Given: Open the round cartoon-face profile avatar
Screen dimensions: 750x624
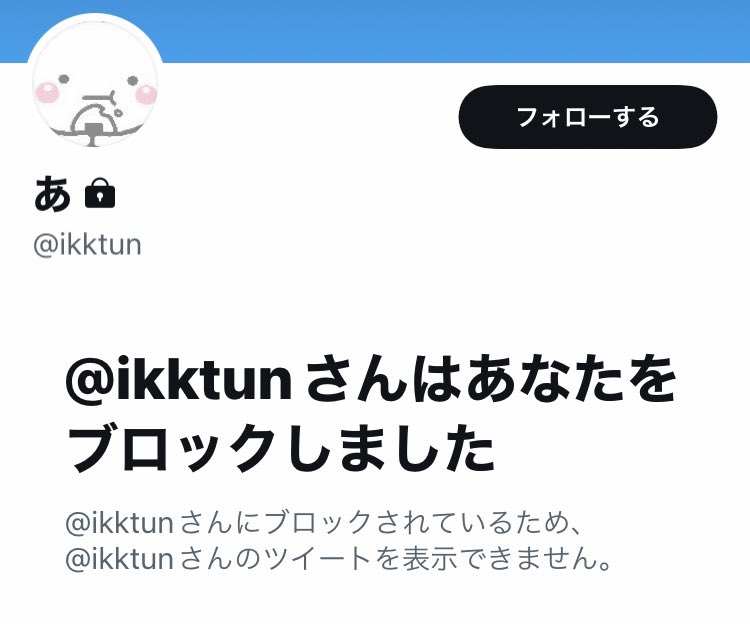Looking at the screenshot, I should pos(95,83).
